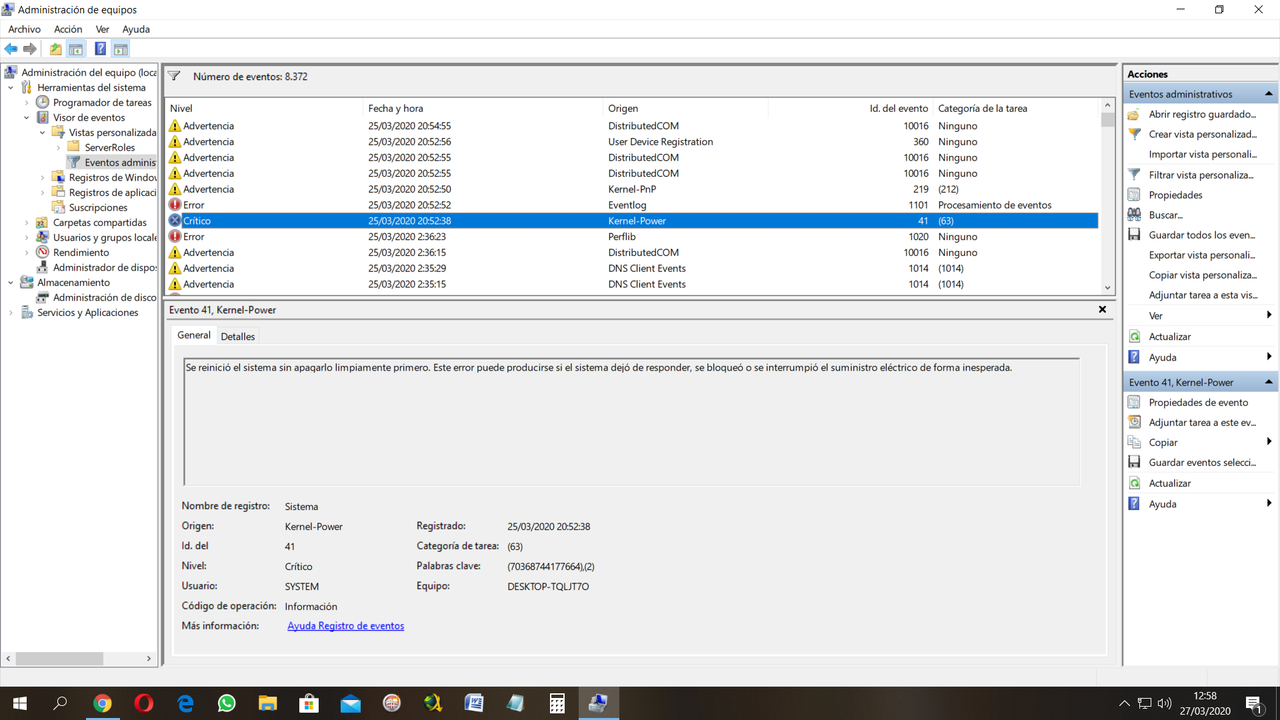Image resolution: width=1280 pixels, height=720 pixels.
Task: Click Guardar eventos seleccionados action
Action: coord(1201,462)
